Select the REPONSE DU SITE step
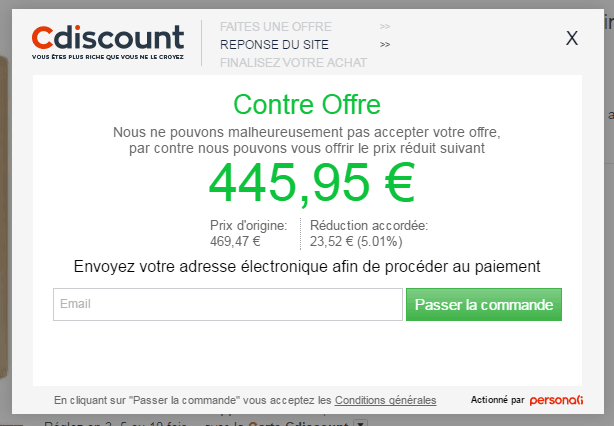Screen dimensions: 614x426 click(274, 45)
